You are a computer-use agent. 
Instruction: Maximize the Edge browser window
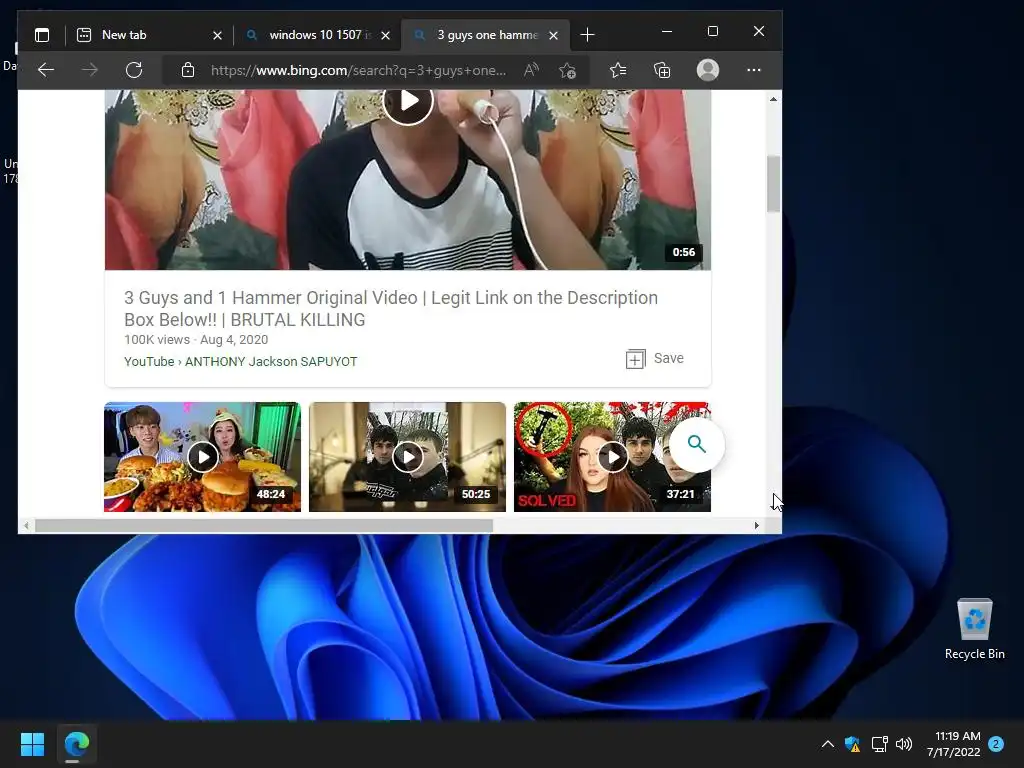pos(712,31)
